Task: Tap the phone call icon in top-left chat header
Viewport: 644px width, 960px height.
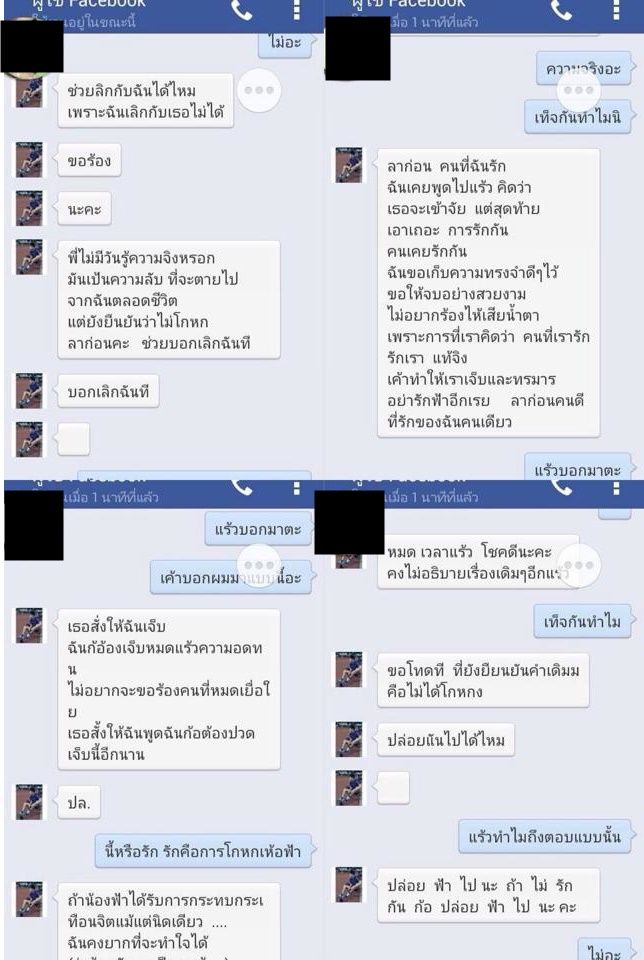Action: pyautogui.click(x=242, y=9)
